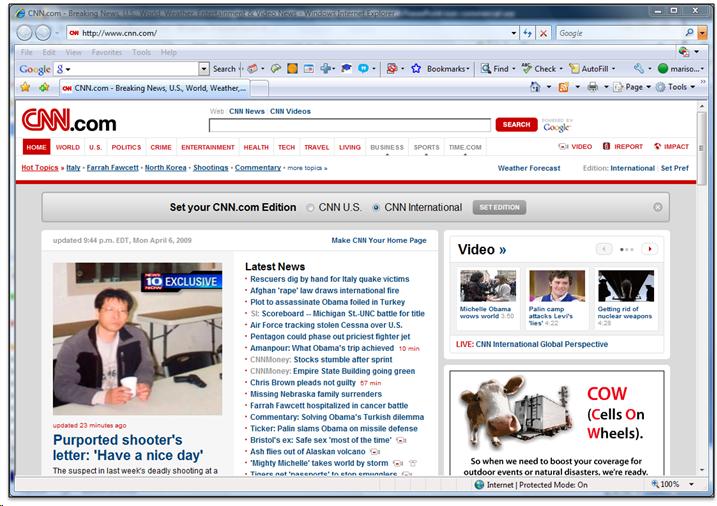Screen dimensions: 717x506
Task: Open the Getting rid of nuclear weapons thumbnail
Action: [626, 286]
